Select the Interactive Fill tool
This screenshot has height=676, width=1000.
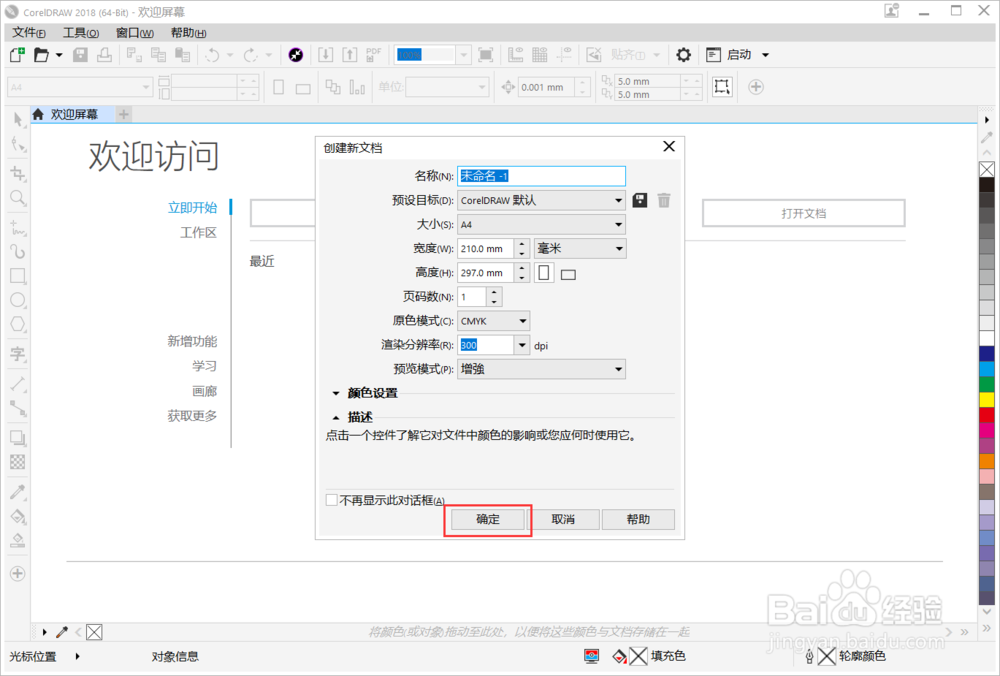click(18, 516)
